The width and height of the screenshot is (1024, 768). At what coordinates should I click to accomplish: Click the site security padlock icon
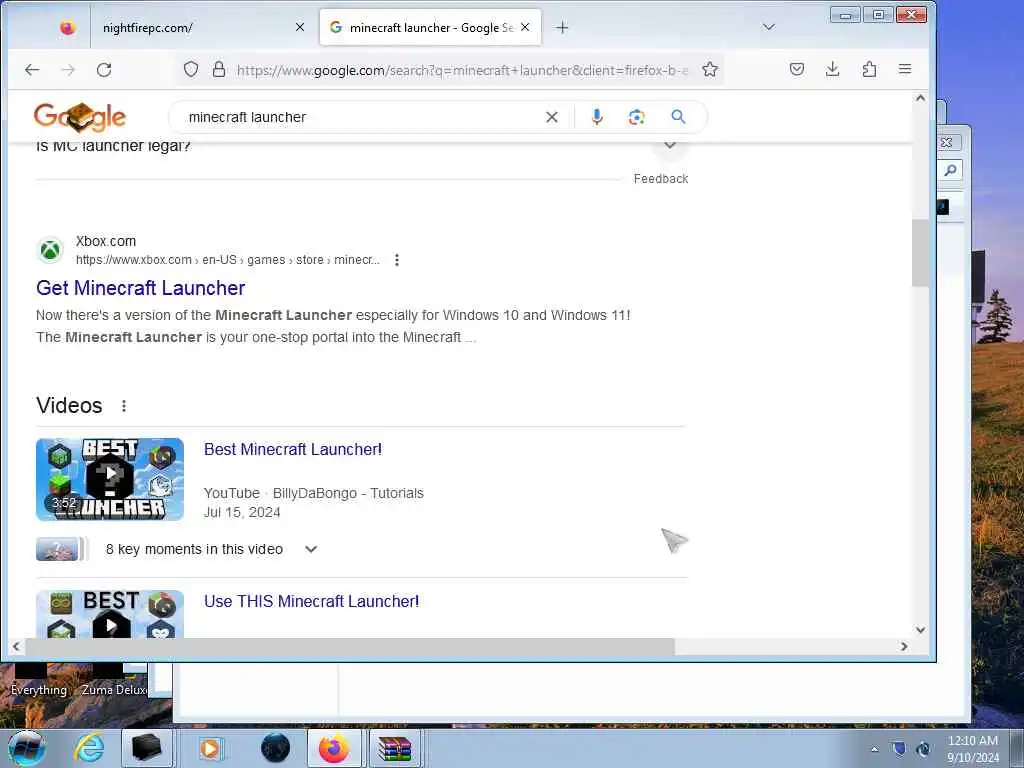[x=219, y=69]
